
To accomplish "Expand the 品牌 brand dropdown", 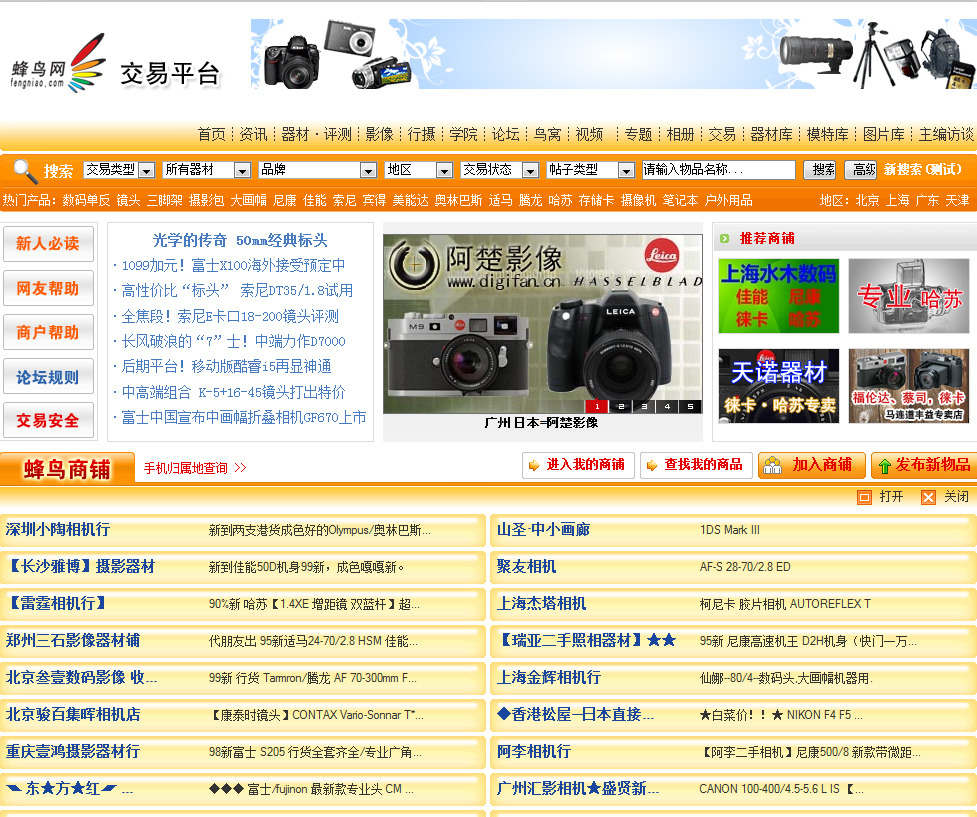I will tap(318, 170).
